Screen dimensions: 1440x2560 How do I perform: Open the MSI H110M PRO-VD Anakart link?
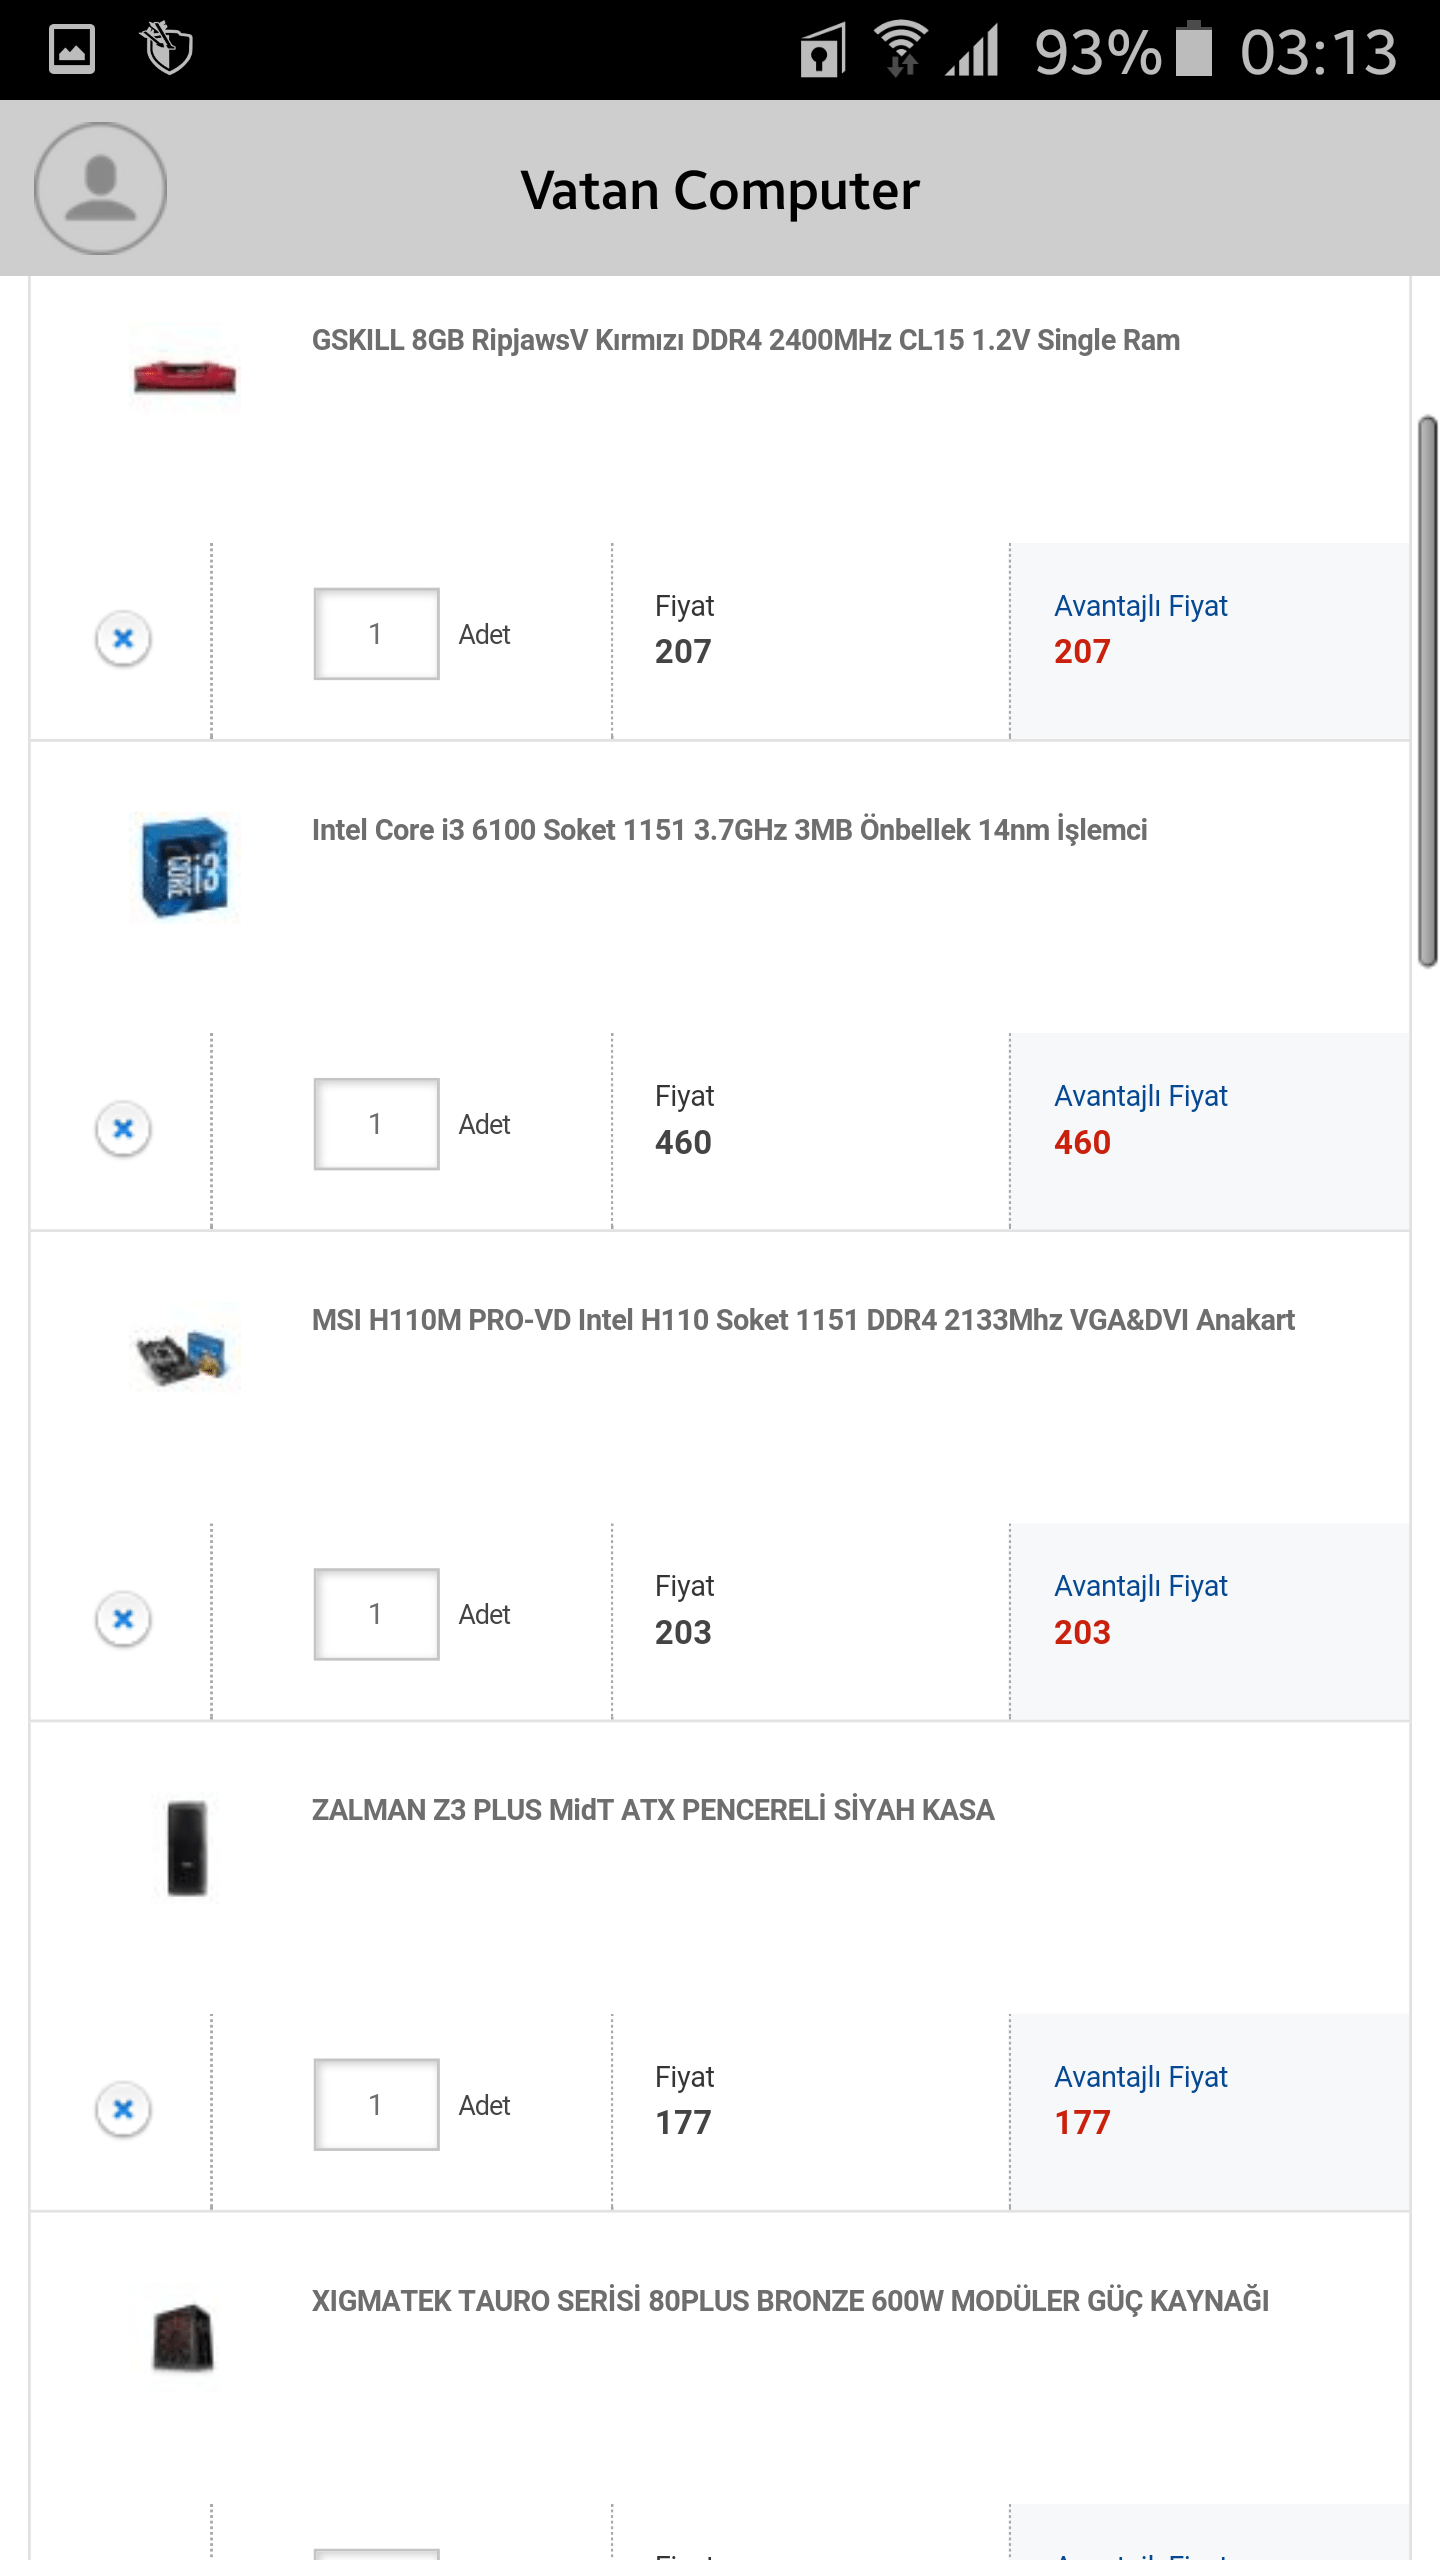(802, 1320)
